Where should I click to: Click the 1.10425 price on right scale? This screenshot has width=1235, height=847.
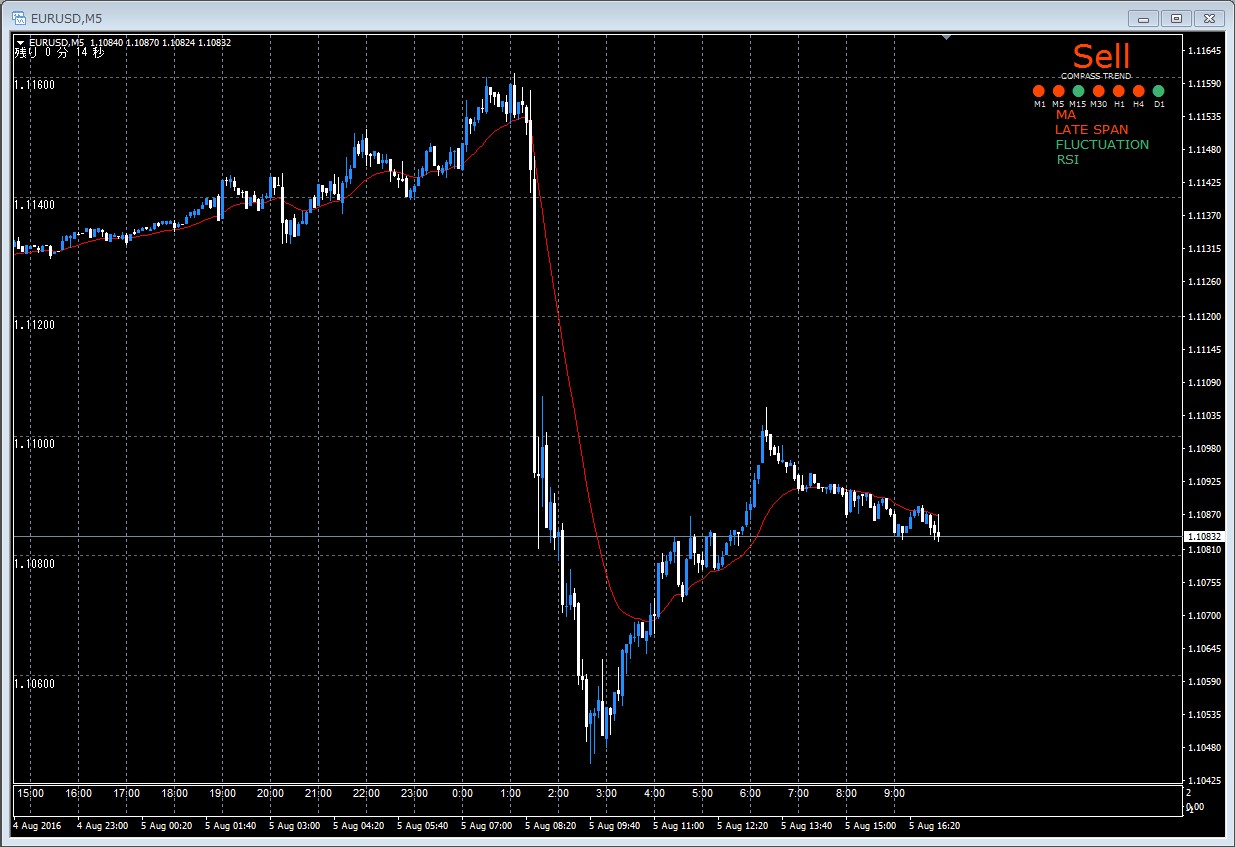pyautogui.click(x=1203, y=781)
